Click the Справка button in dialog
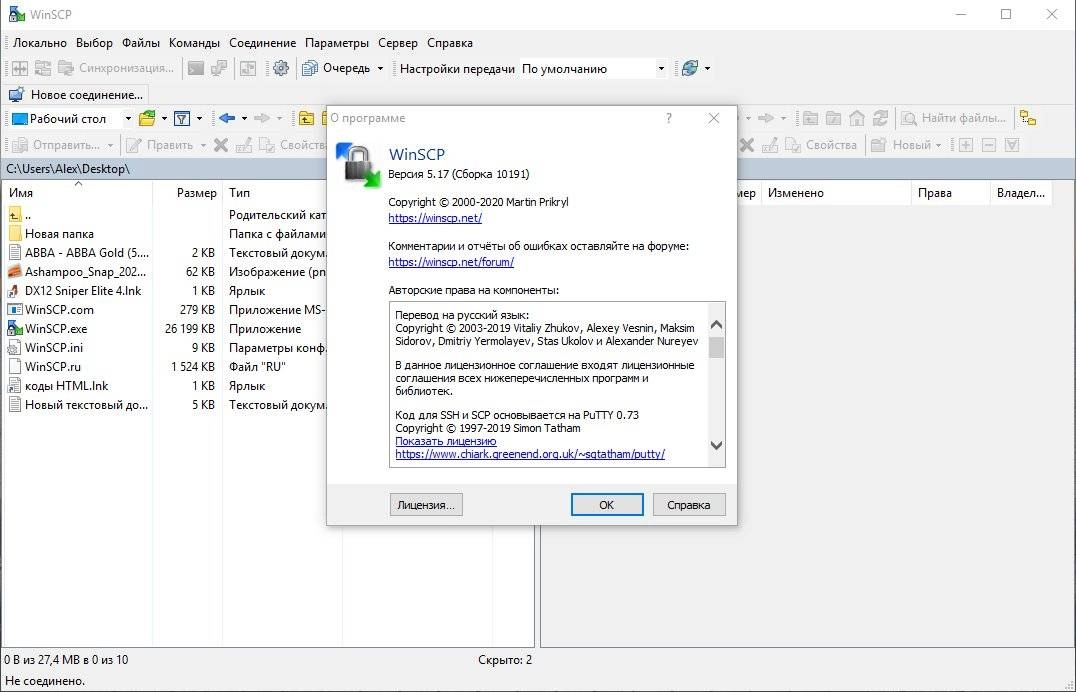 pos(688,505)
